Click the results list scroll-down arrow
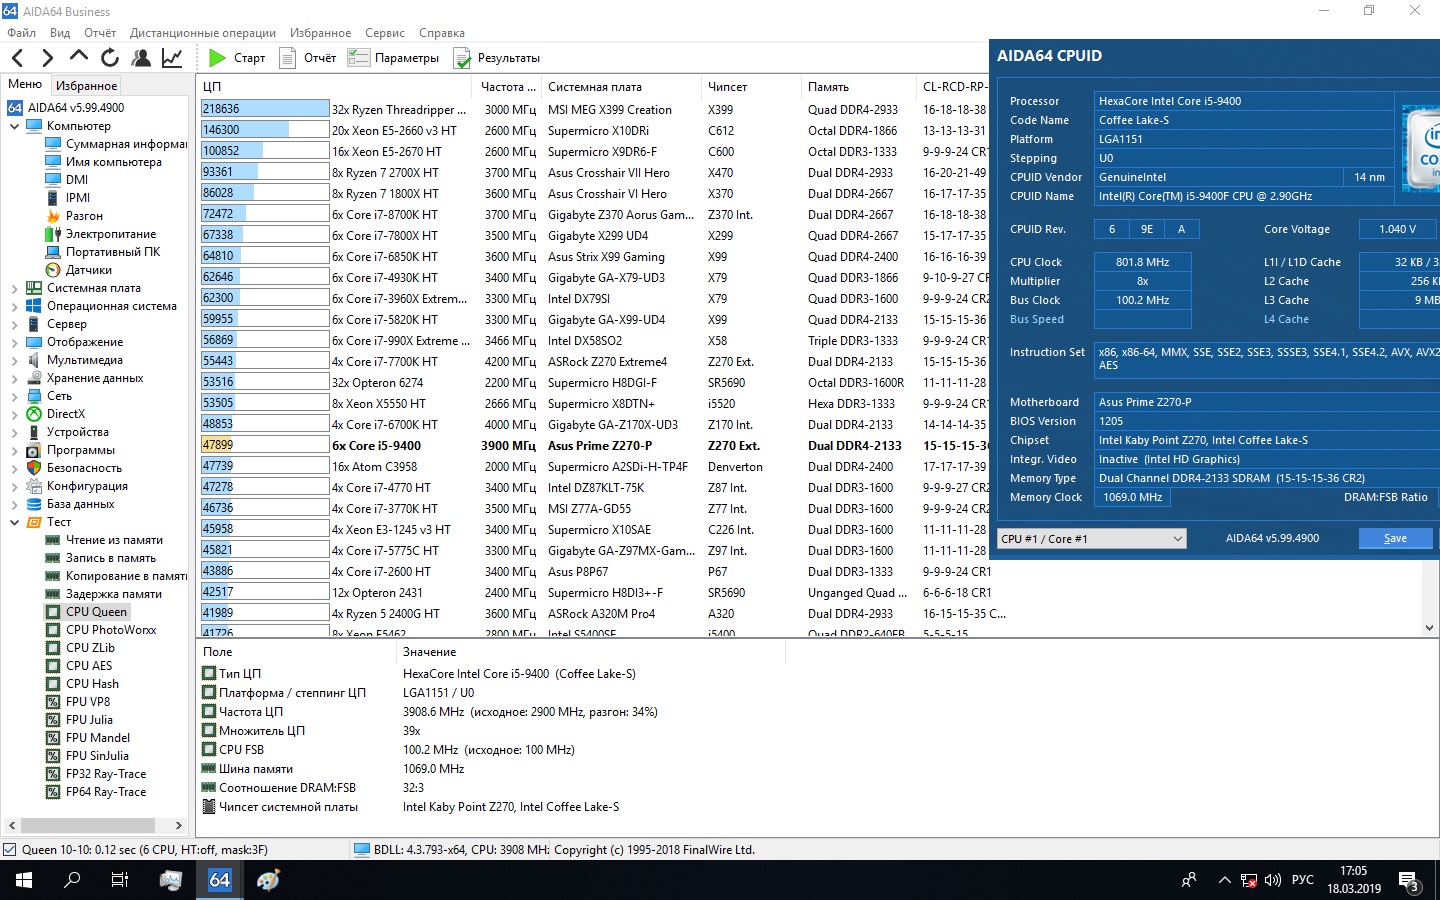 1429,628
